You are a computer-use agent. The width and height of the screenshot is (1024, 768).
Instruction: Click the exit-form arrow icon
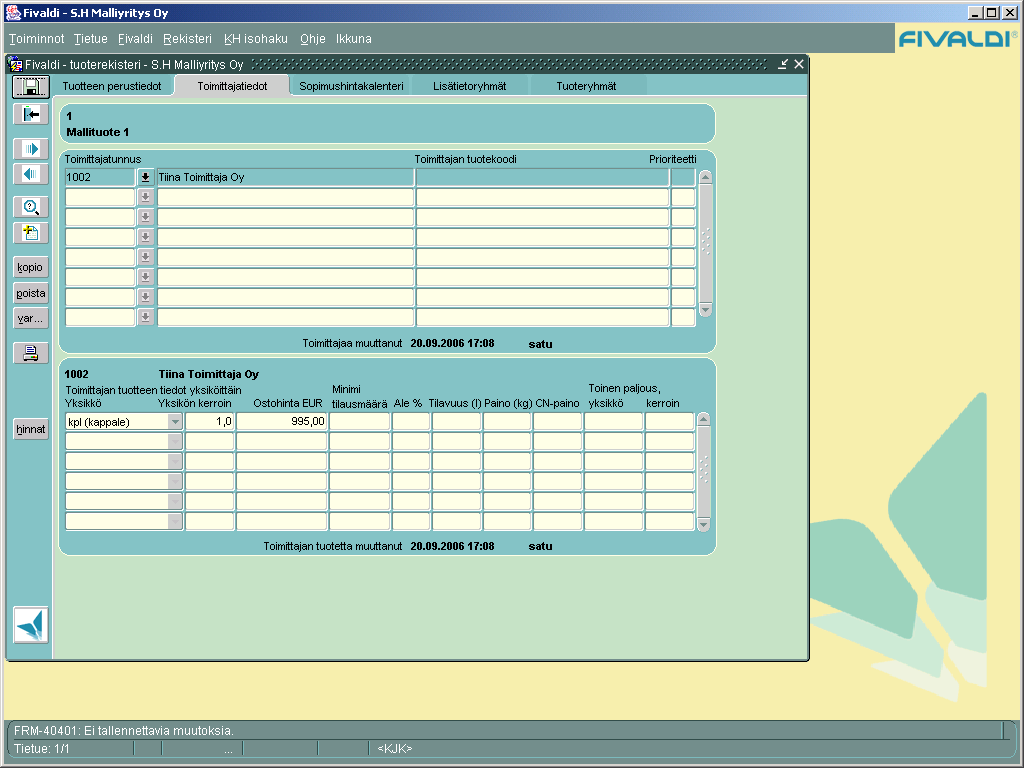click(31, 114)
